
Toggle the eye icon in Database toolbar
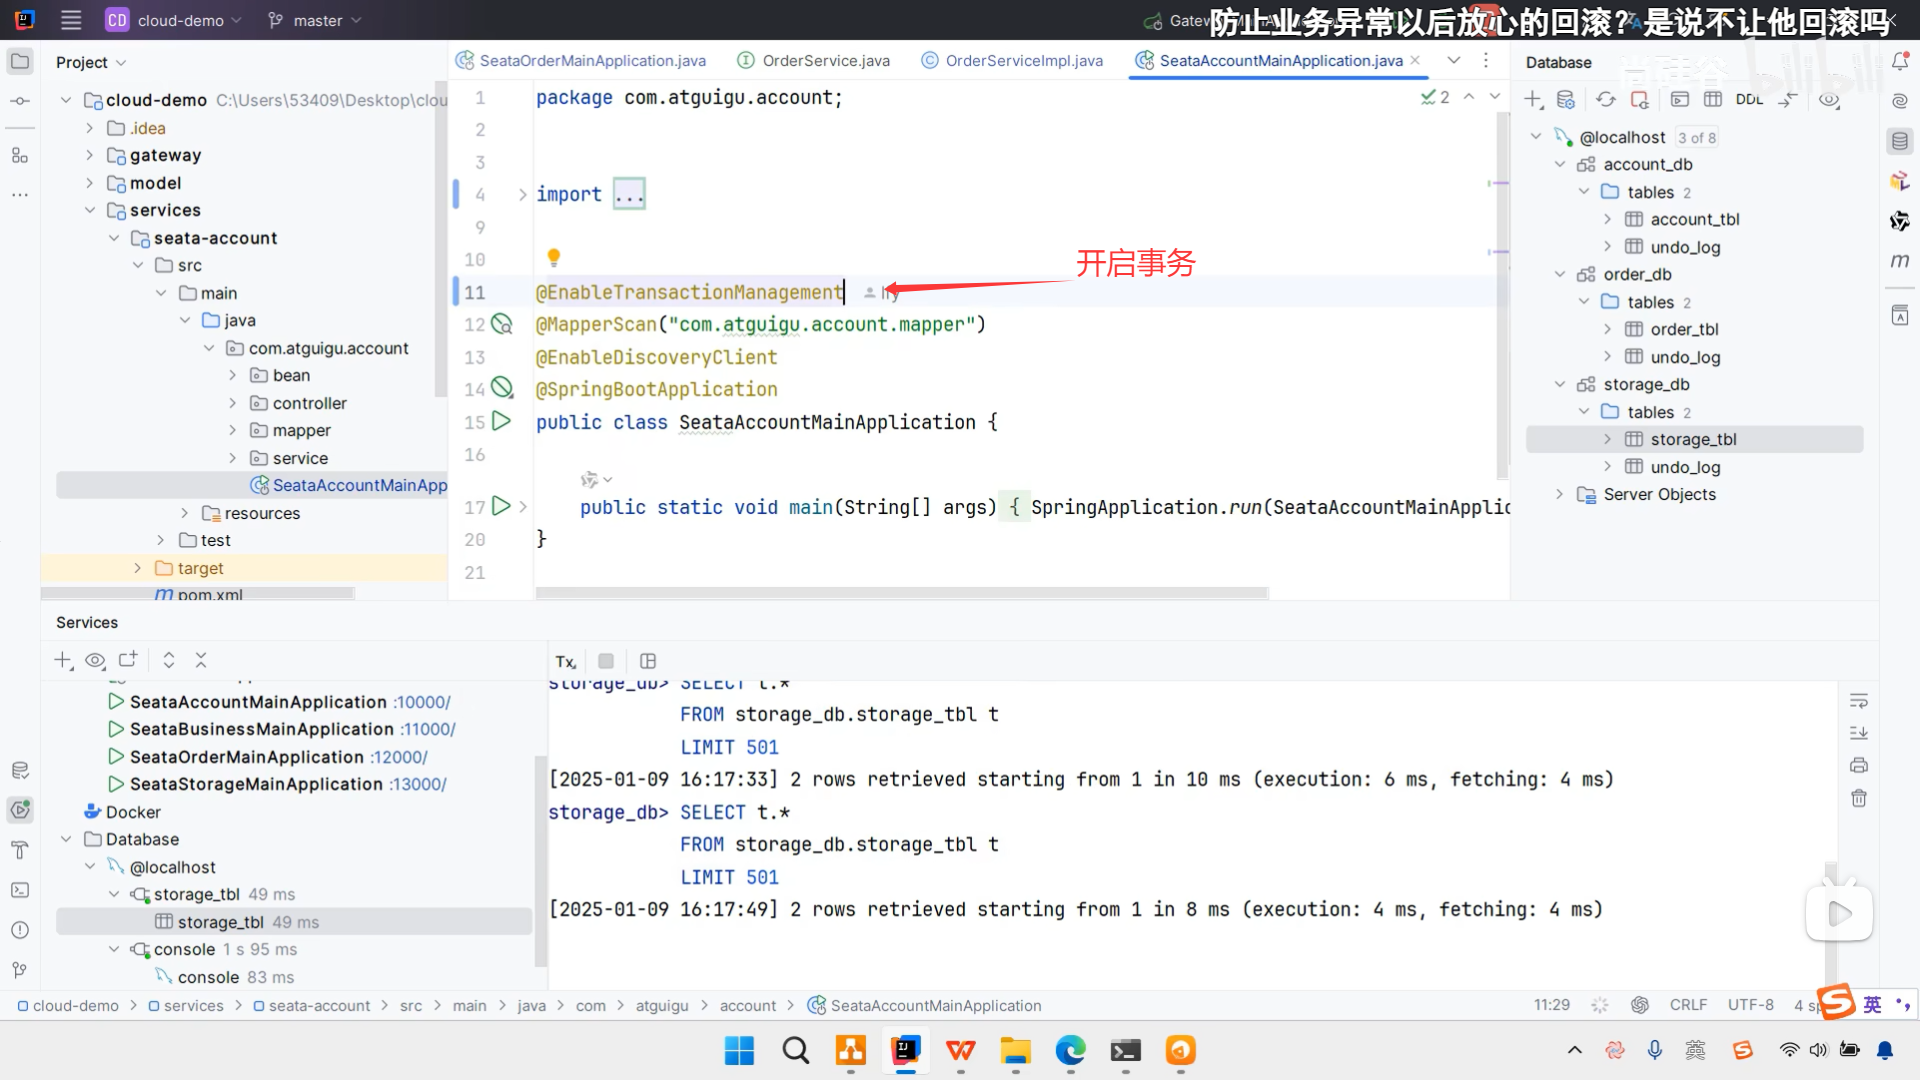pos(1829,99)
